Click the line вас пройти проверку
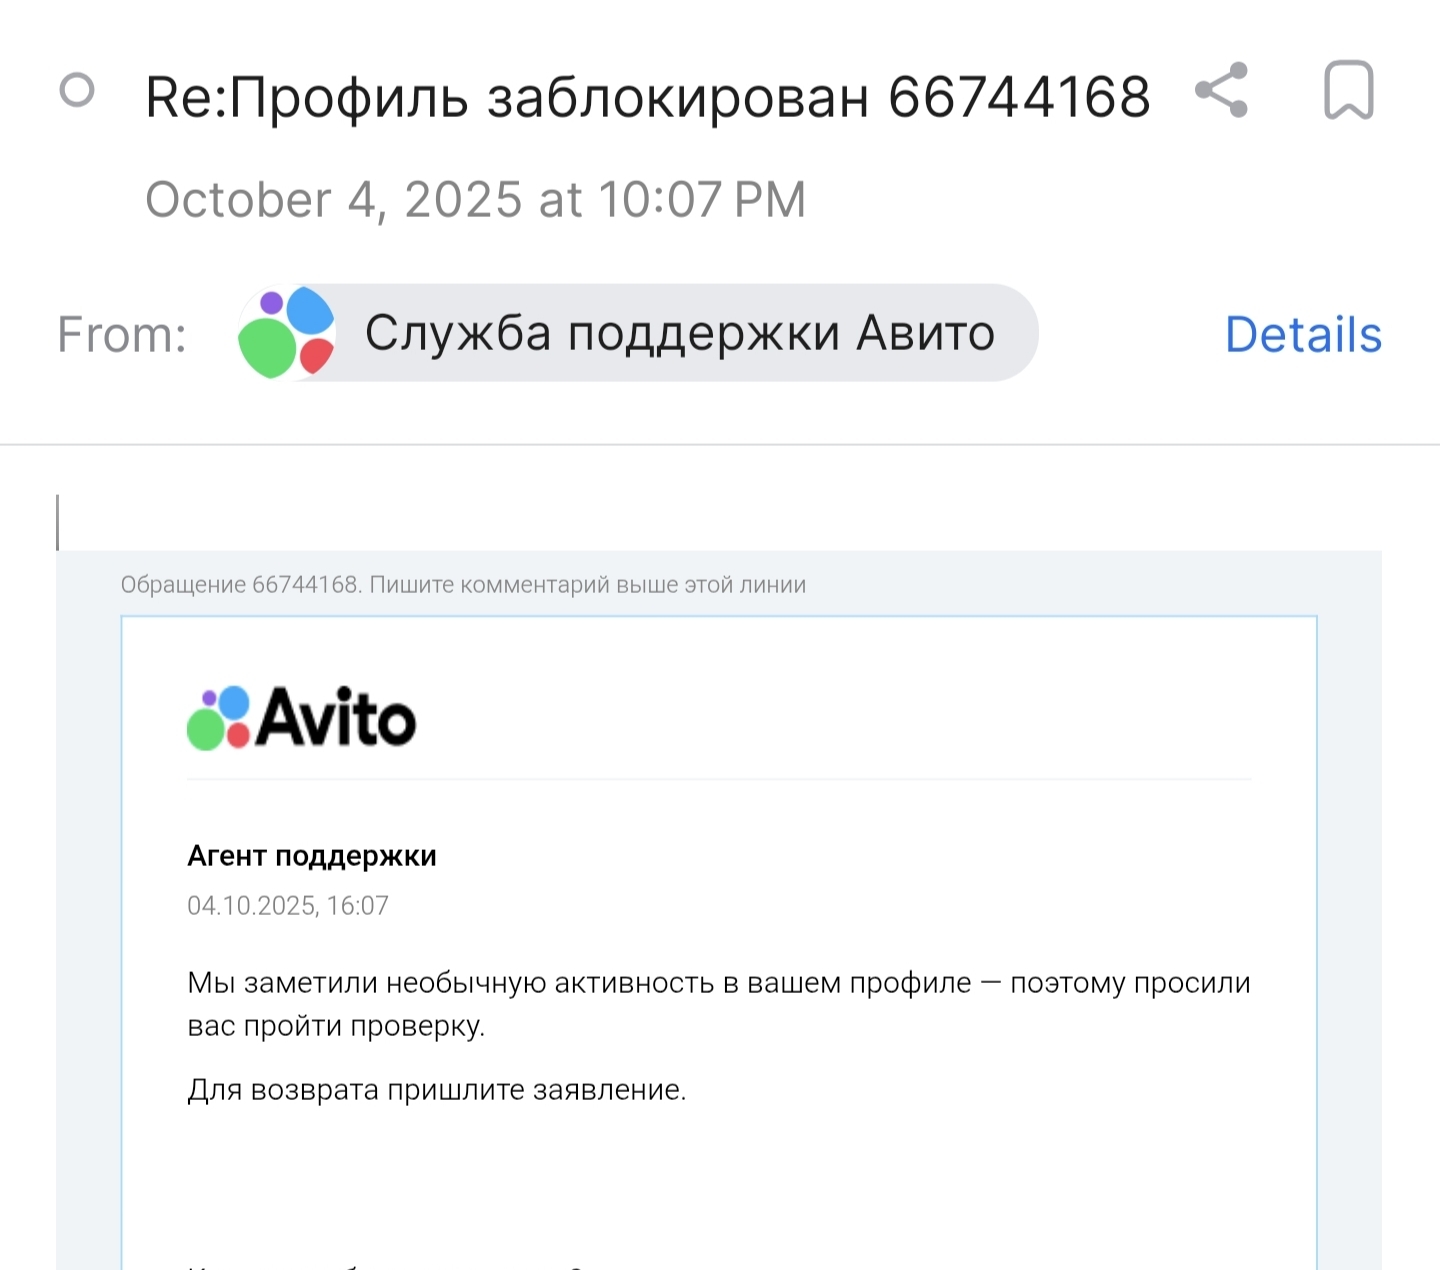The height and width of the screenshot is (1270, 1440). (336, 1027)
